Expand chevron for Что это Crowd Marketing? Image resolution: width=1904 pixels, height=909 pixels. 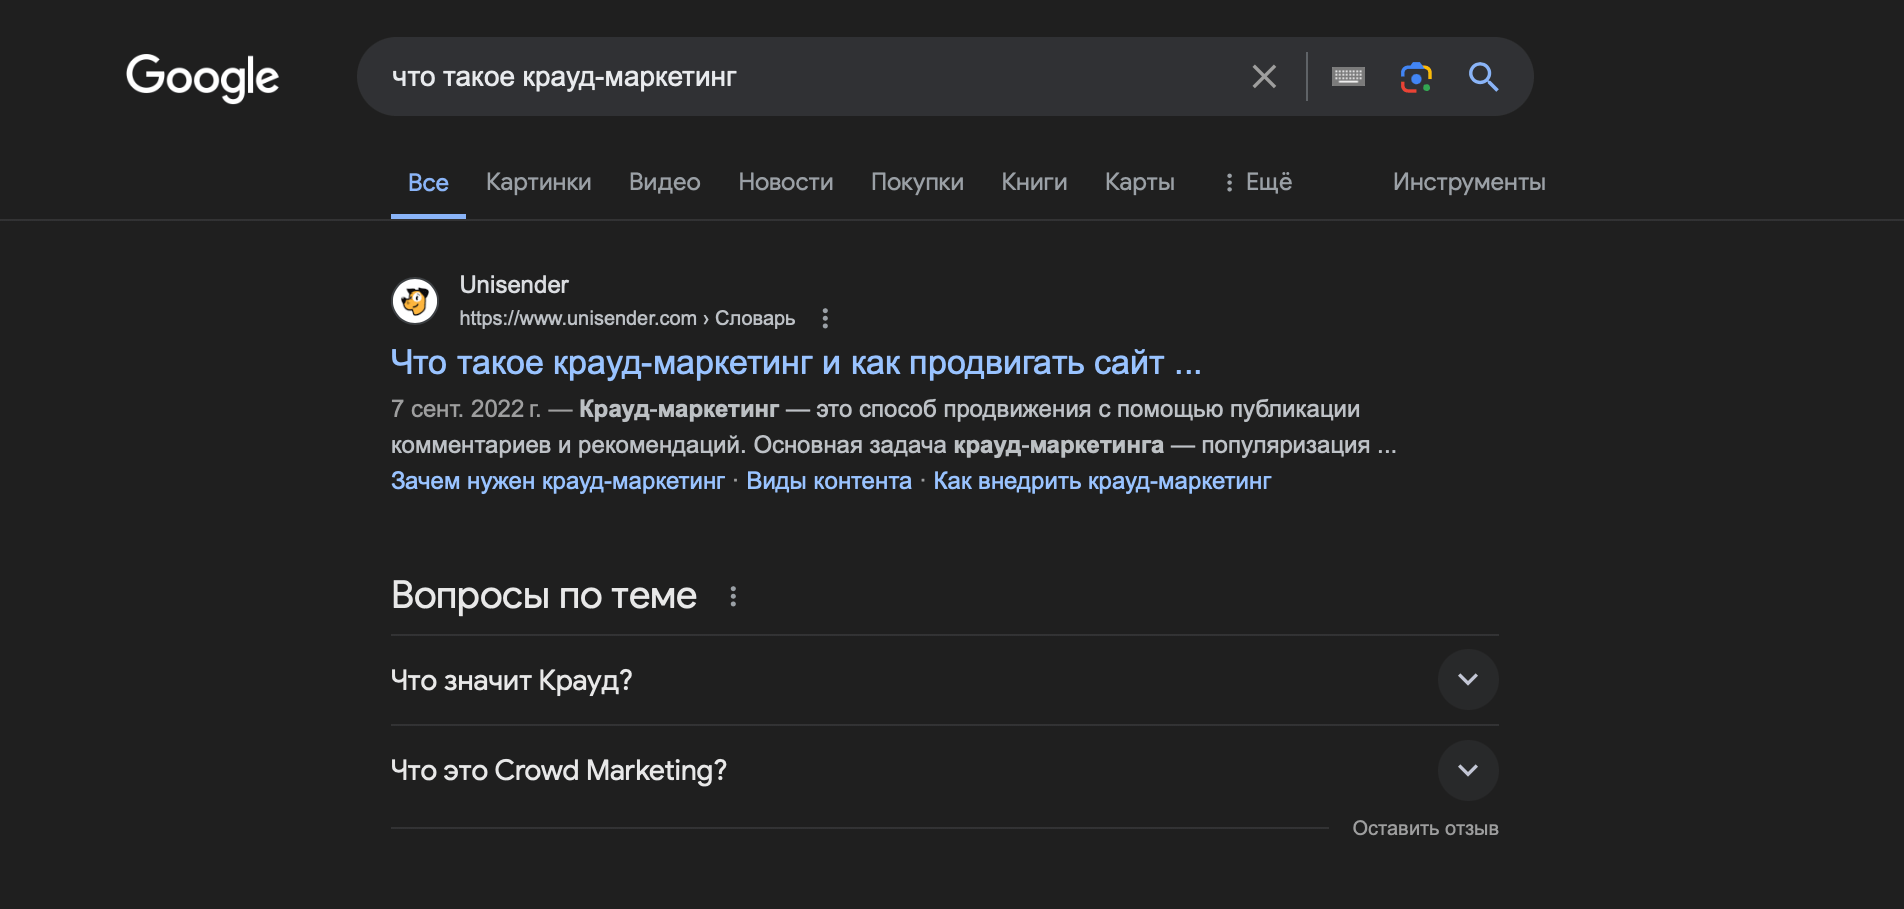click(x=1468, y=770)
